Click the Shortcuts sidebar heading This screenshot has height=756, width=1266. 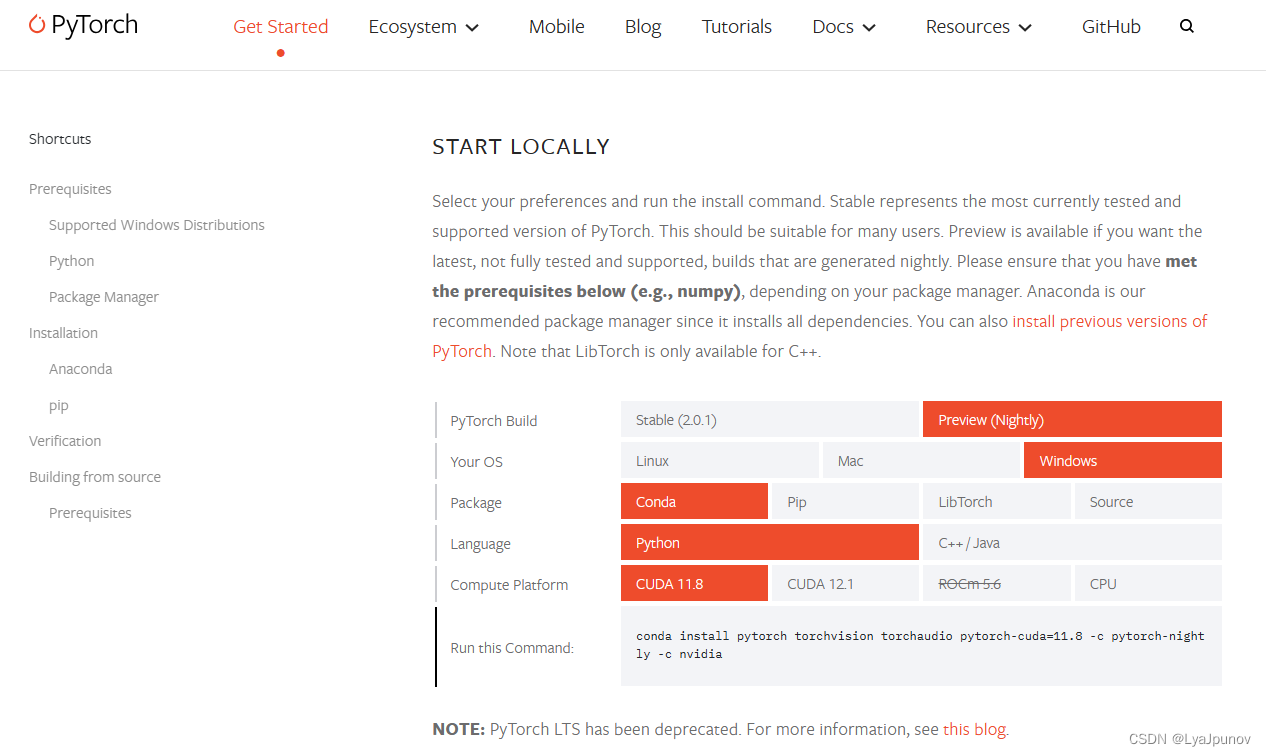pos(60,139)
